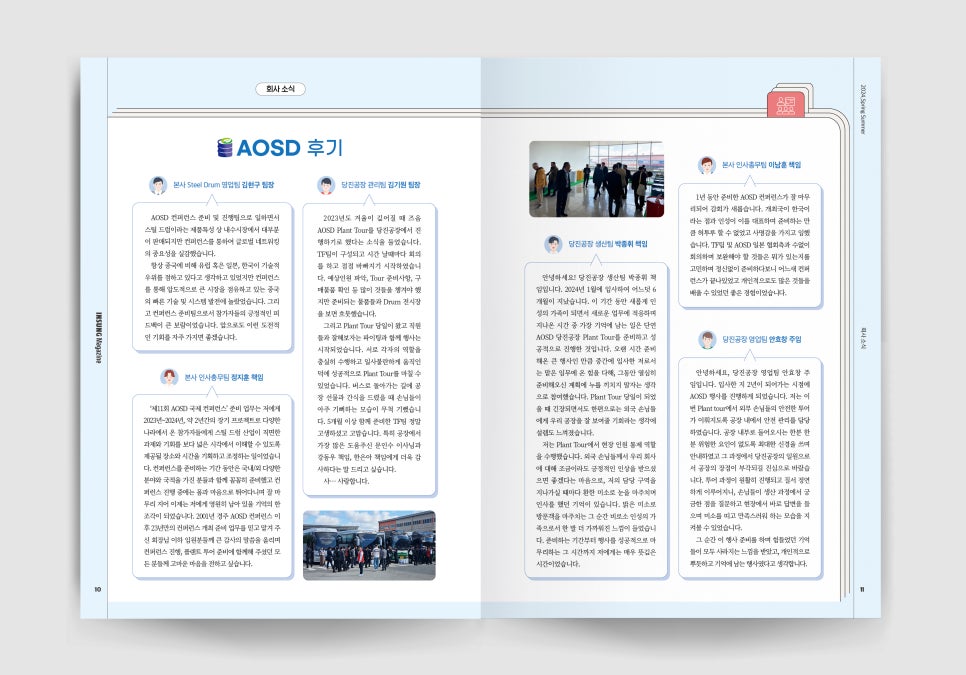Click the avatar of 안효창 주임
Screen dimensions: 966x675
(x=707, y=339)
